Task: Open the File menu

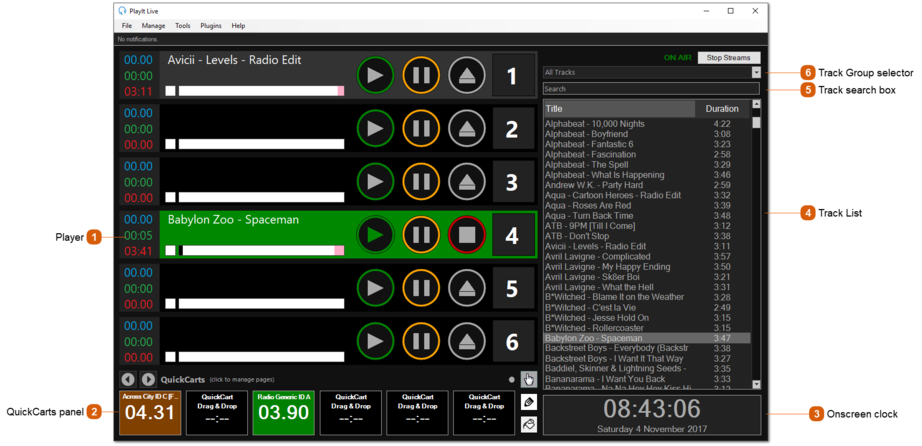Action: coord(127,26)
